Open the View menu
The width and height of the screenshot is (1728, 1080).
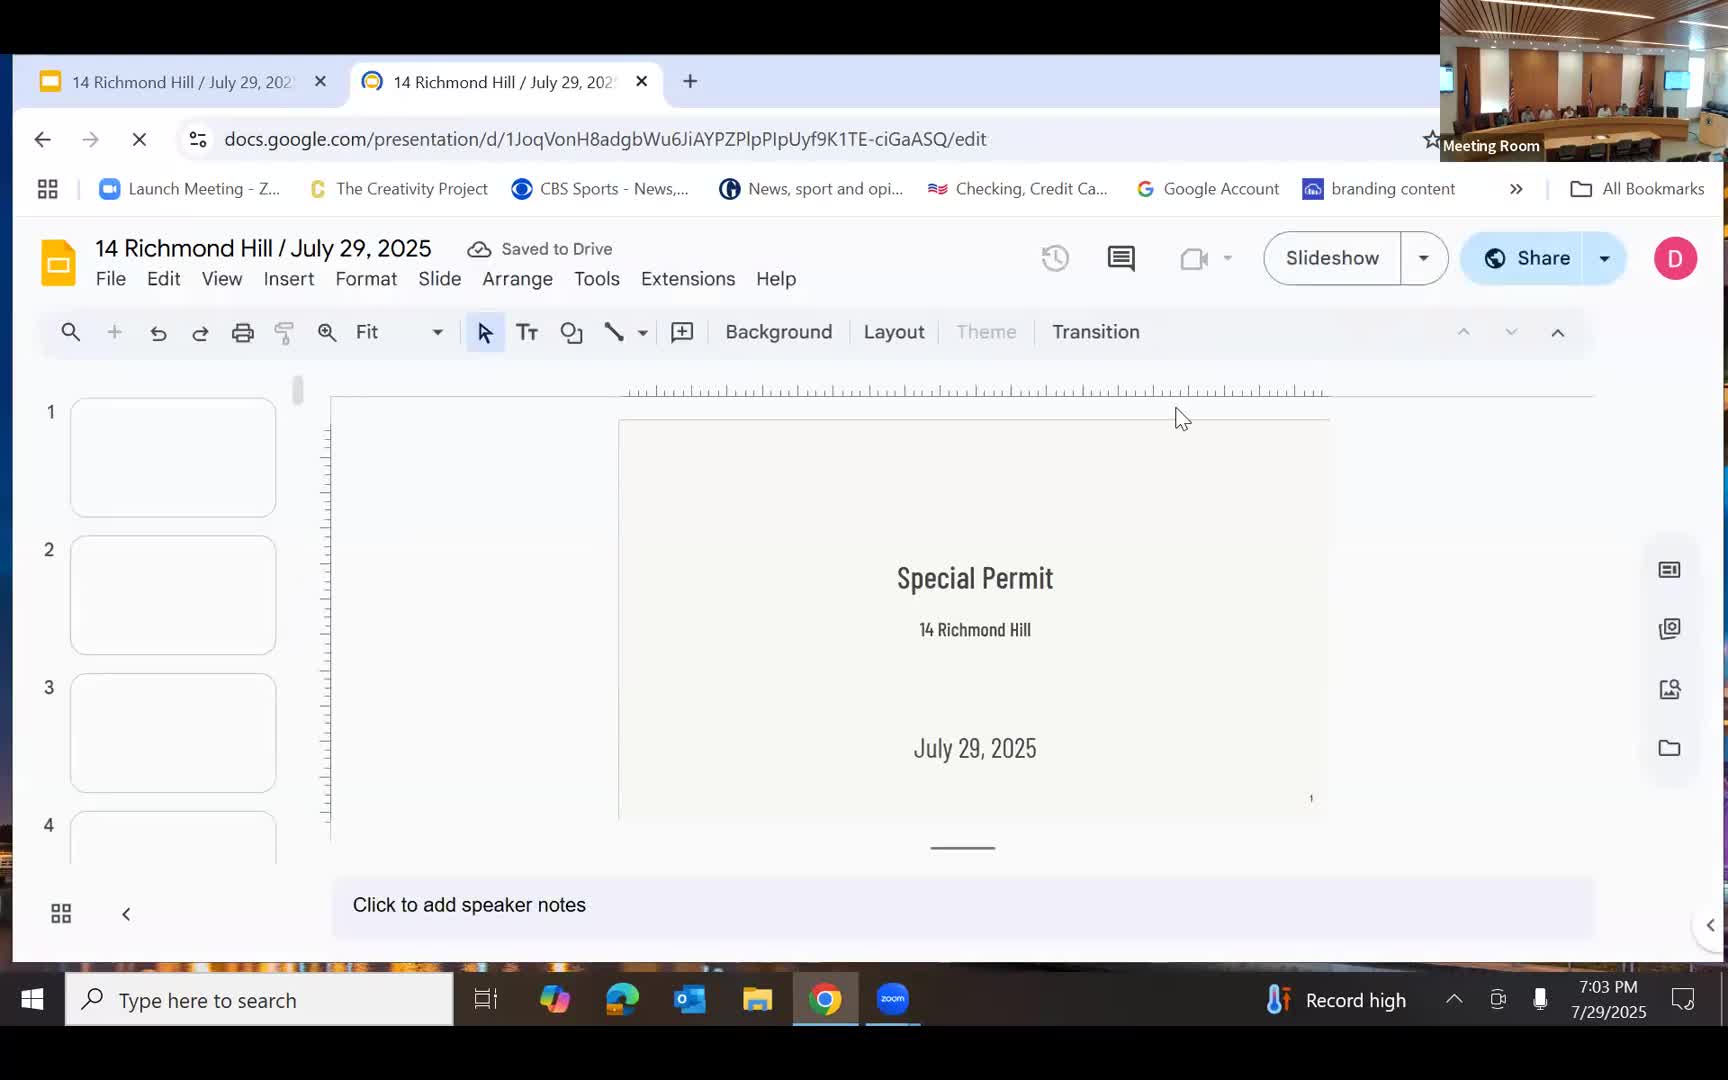[222, 279]
